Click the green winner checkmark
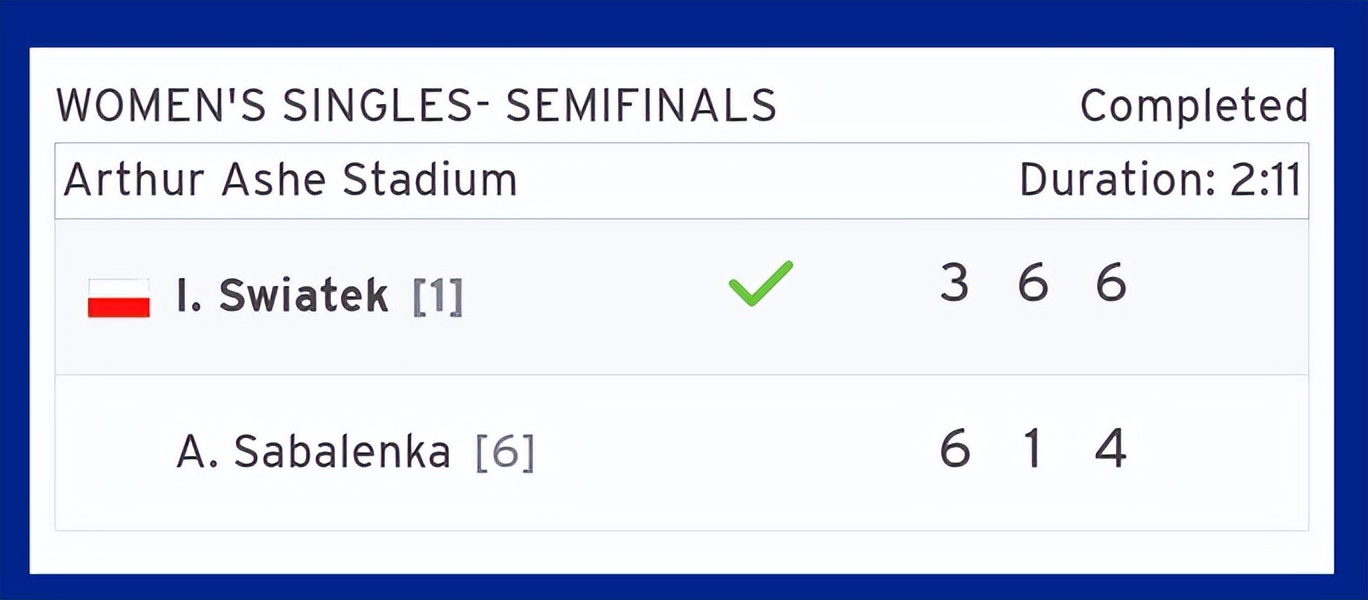Screen dimensions: 1368x600 (760, 283)
